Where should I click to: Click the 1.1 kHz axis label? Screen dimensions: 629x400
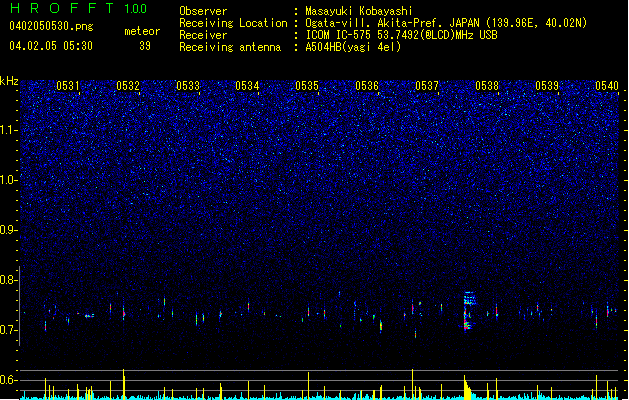click(x=9, y=130)
